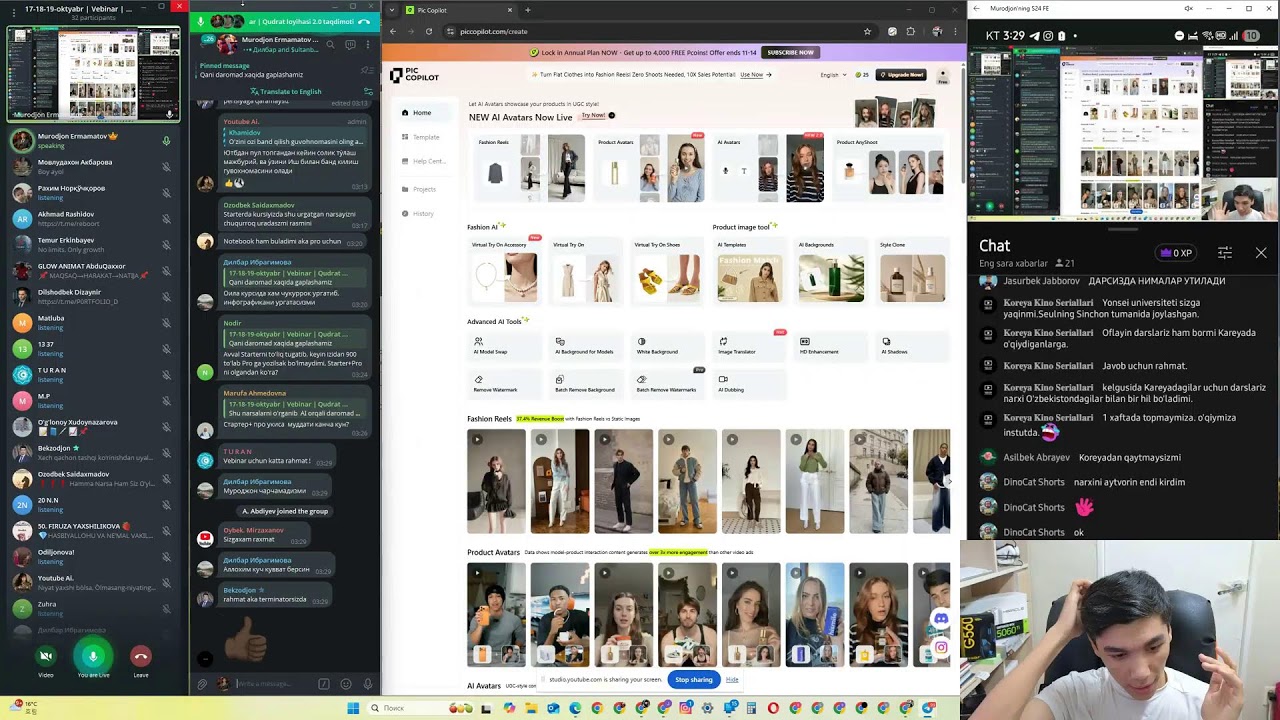Click the Upgrade Now button

click(x=901, y=75)
